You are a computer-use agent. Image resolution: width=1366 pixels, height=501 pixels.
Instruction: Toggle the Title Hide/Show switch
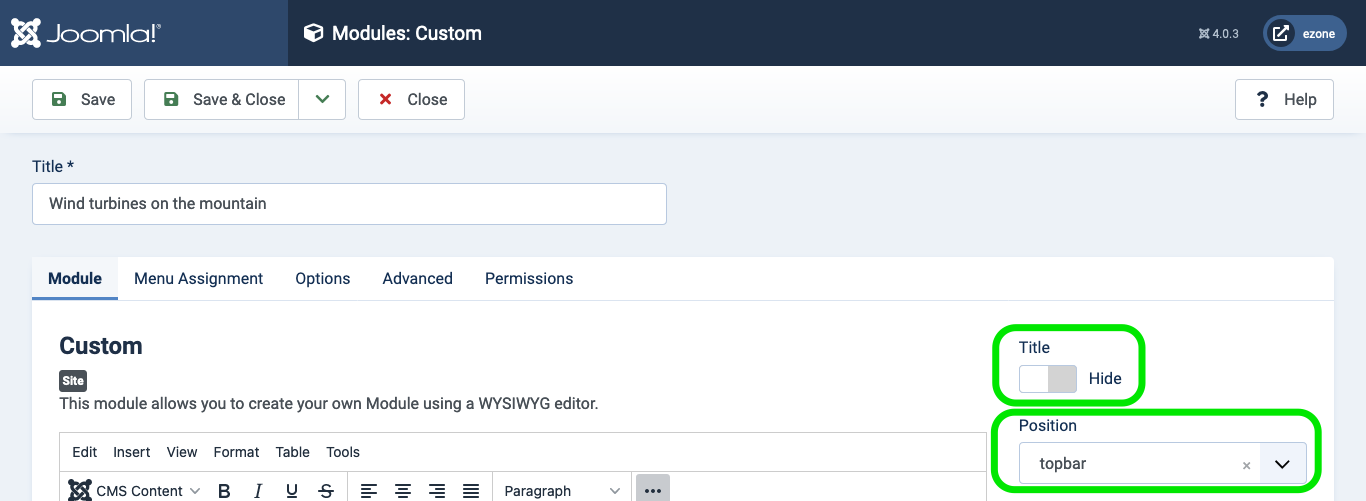pos(1048,379)
